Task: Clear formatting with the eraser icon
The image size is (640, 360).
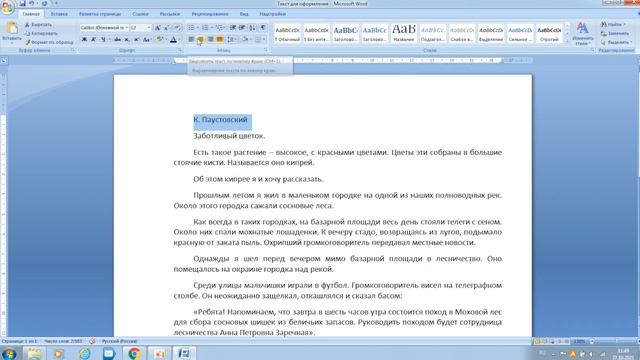Action: [x=177, y=28]
